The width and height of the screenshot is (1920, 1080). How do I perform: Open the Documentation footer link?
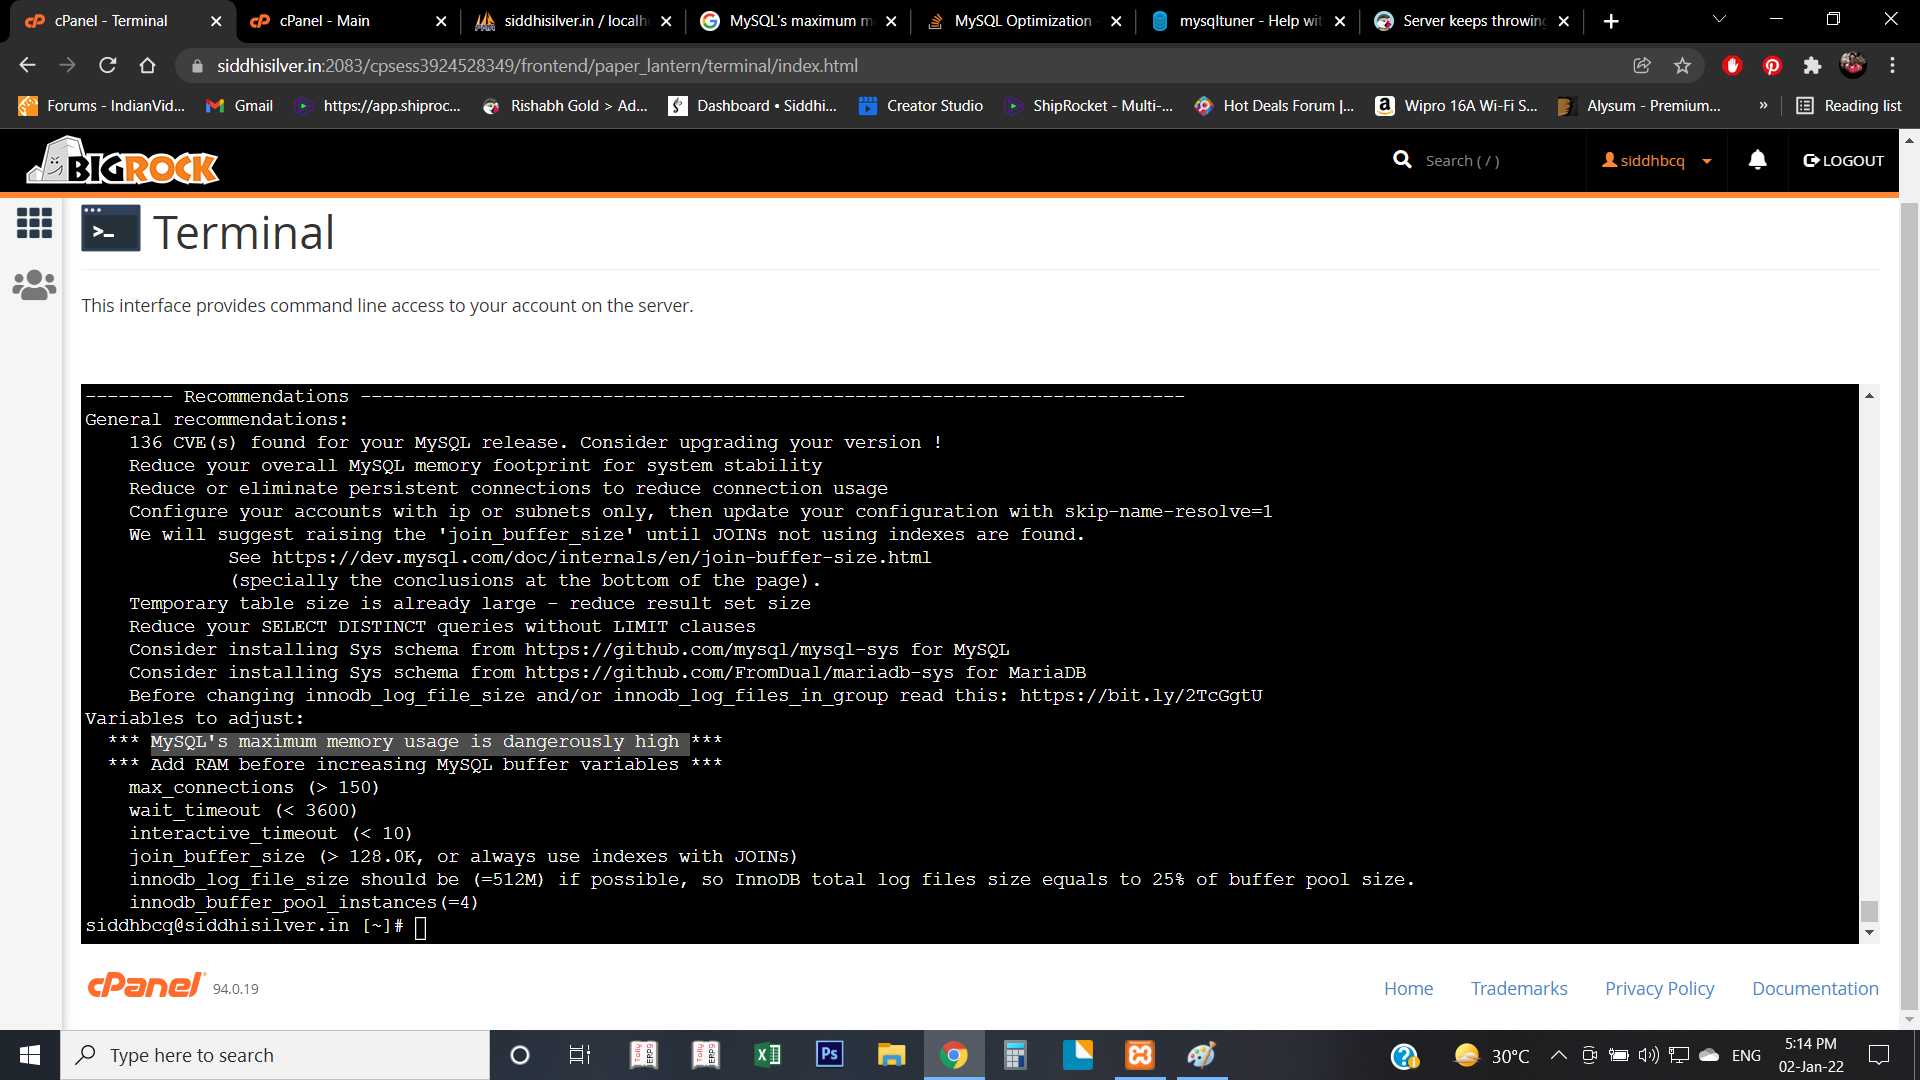pyautogui.click(x=1815, y=988)
